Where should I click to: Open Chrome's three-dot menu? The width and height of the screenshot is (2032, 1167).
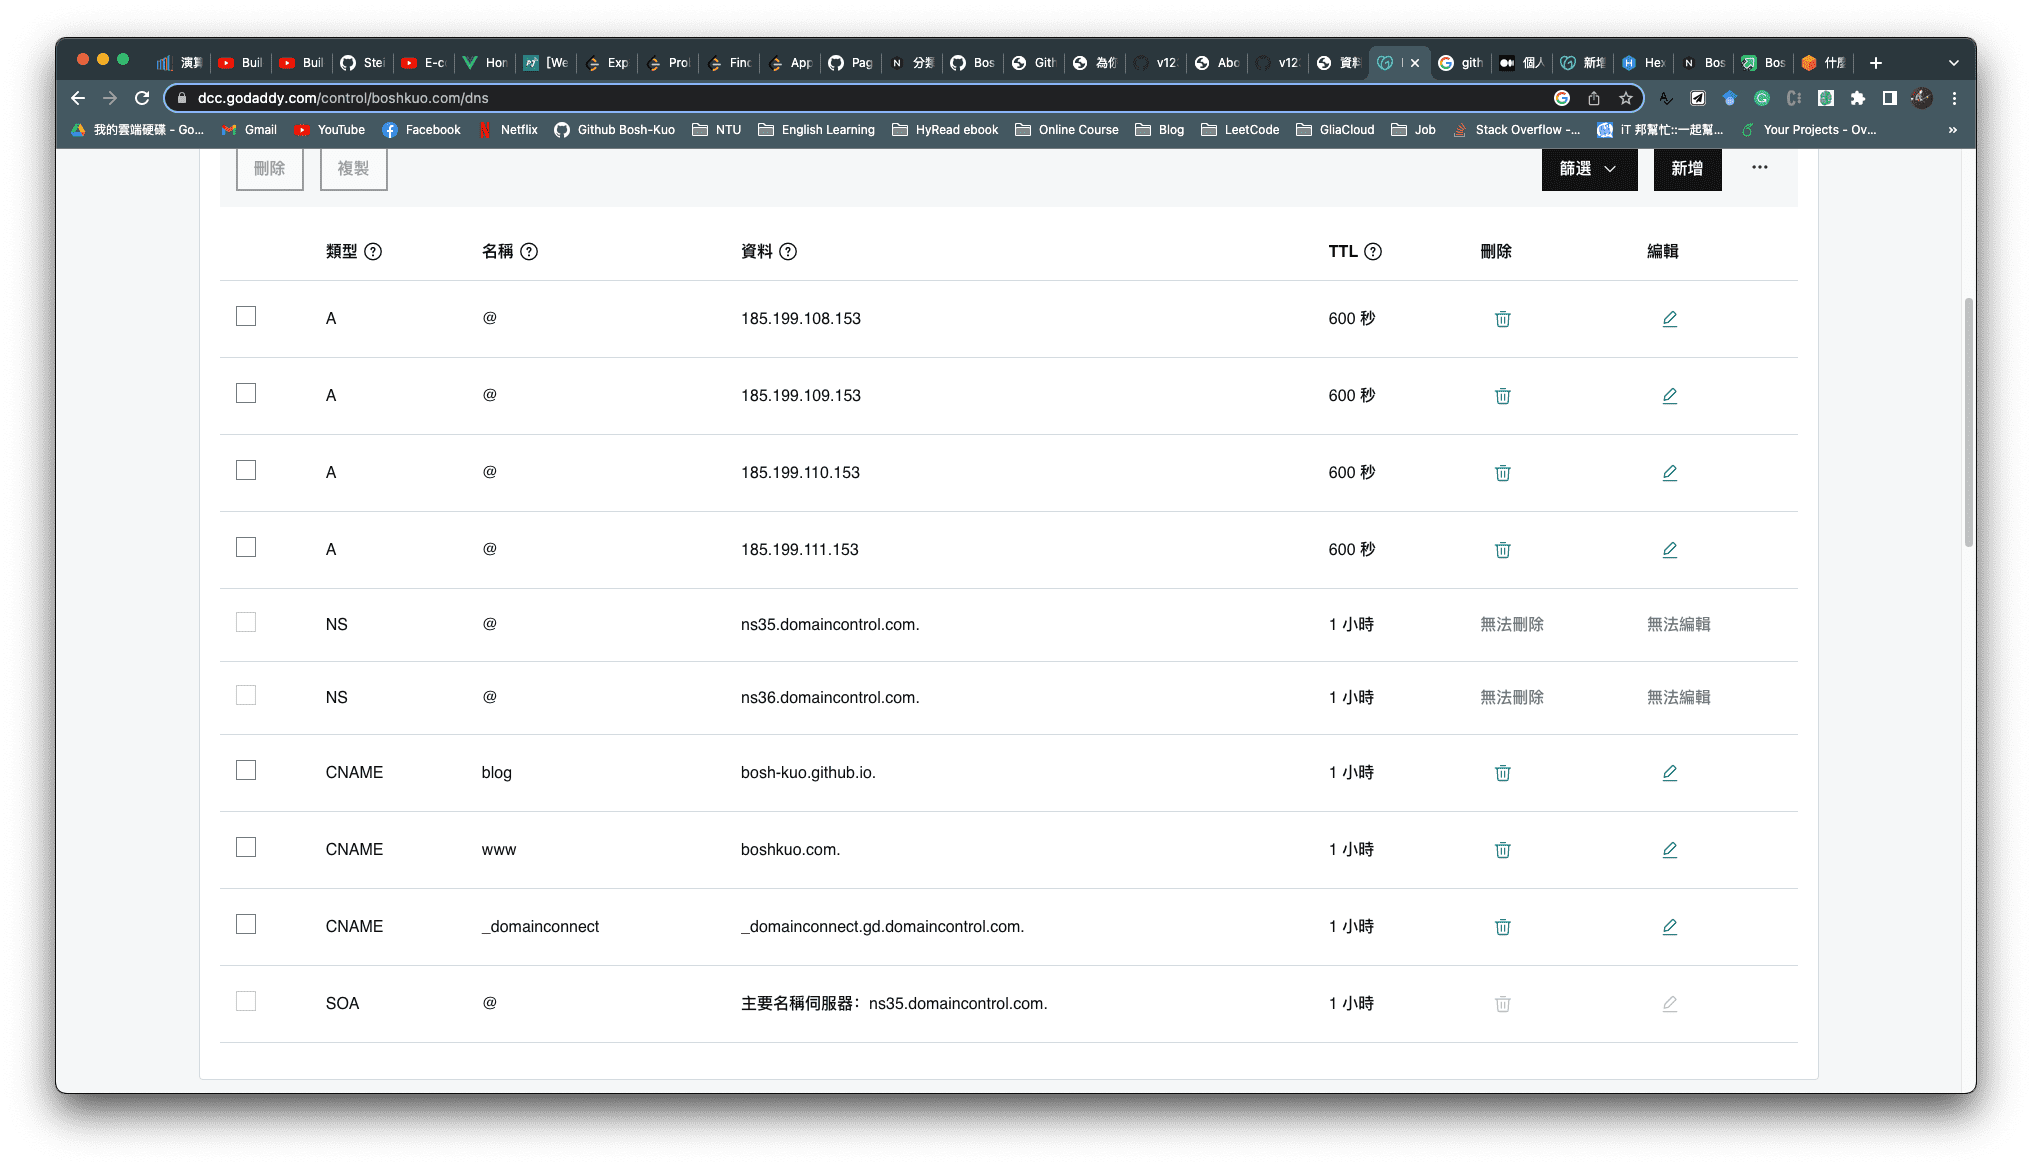point(1954,98)
